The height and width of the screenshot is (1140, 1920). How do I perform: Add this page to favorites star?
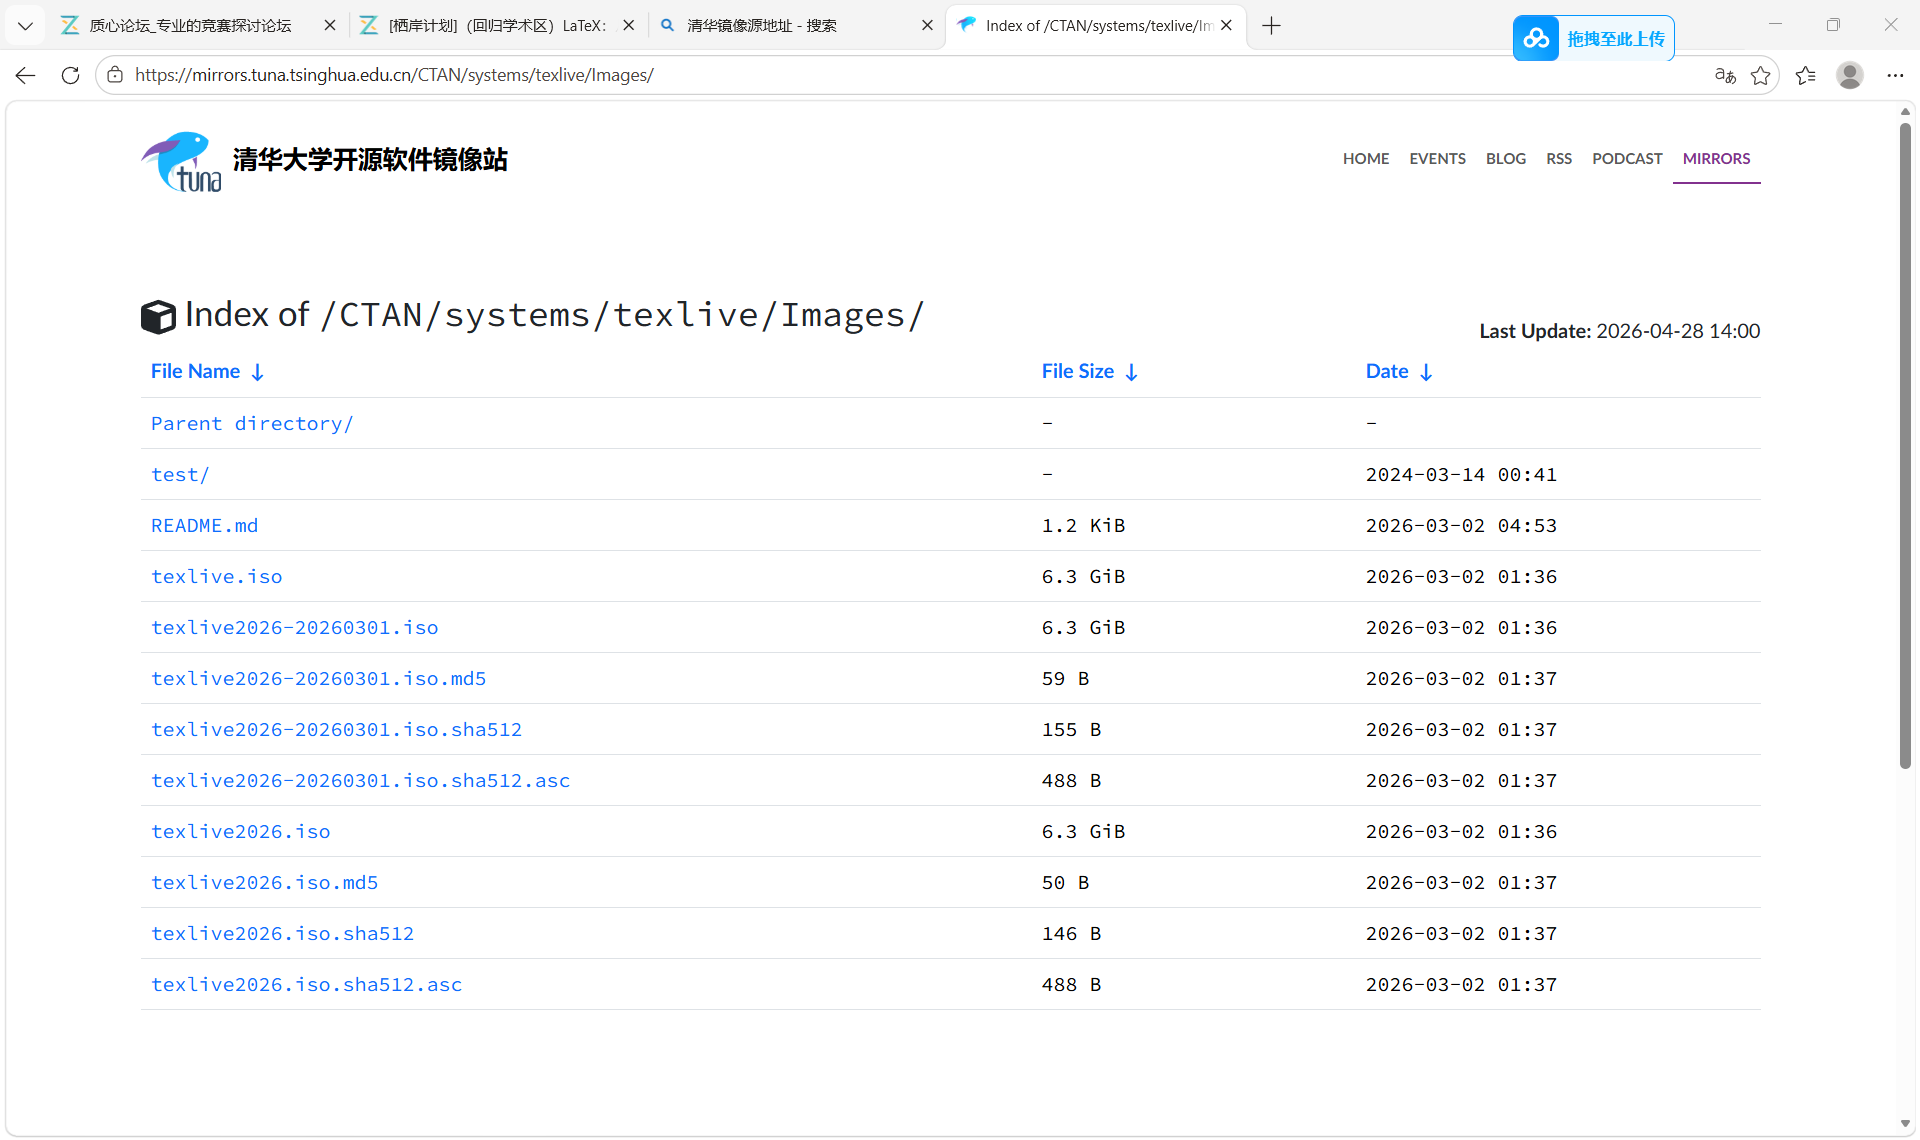pyautogui.click(x=1761, y=75)
